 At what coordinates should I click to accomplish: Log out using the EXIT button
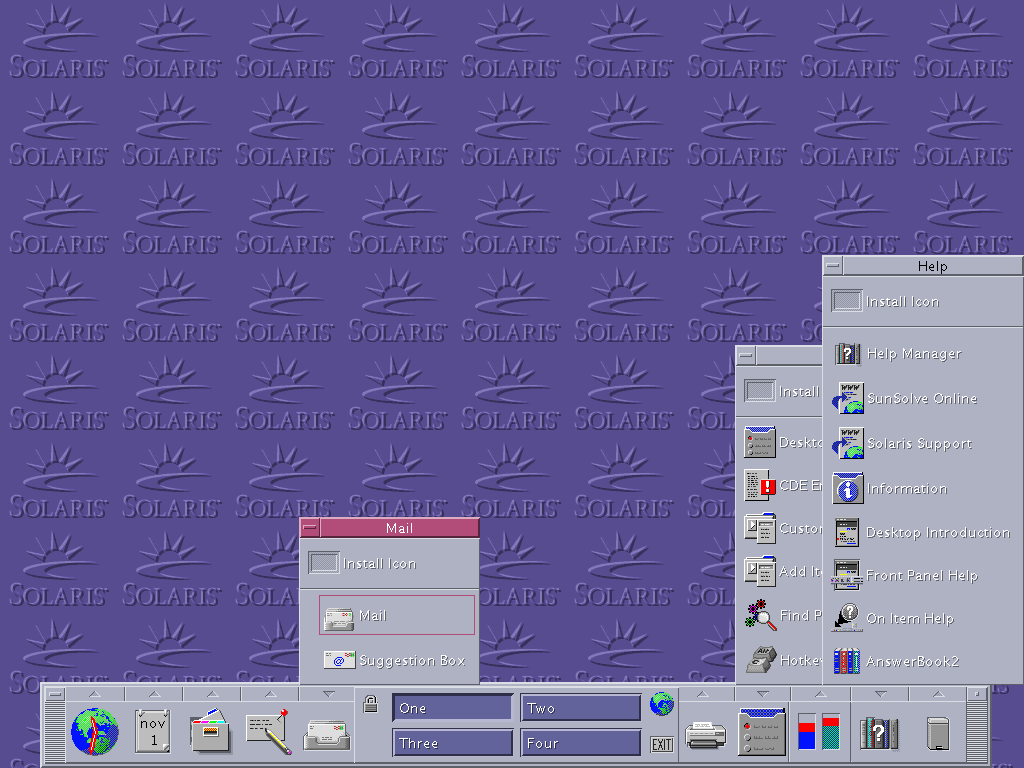tap(662, 744)
